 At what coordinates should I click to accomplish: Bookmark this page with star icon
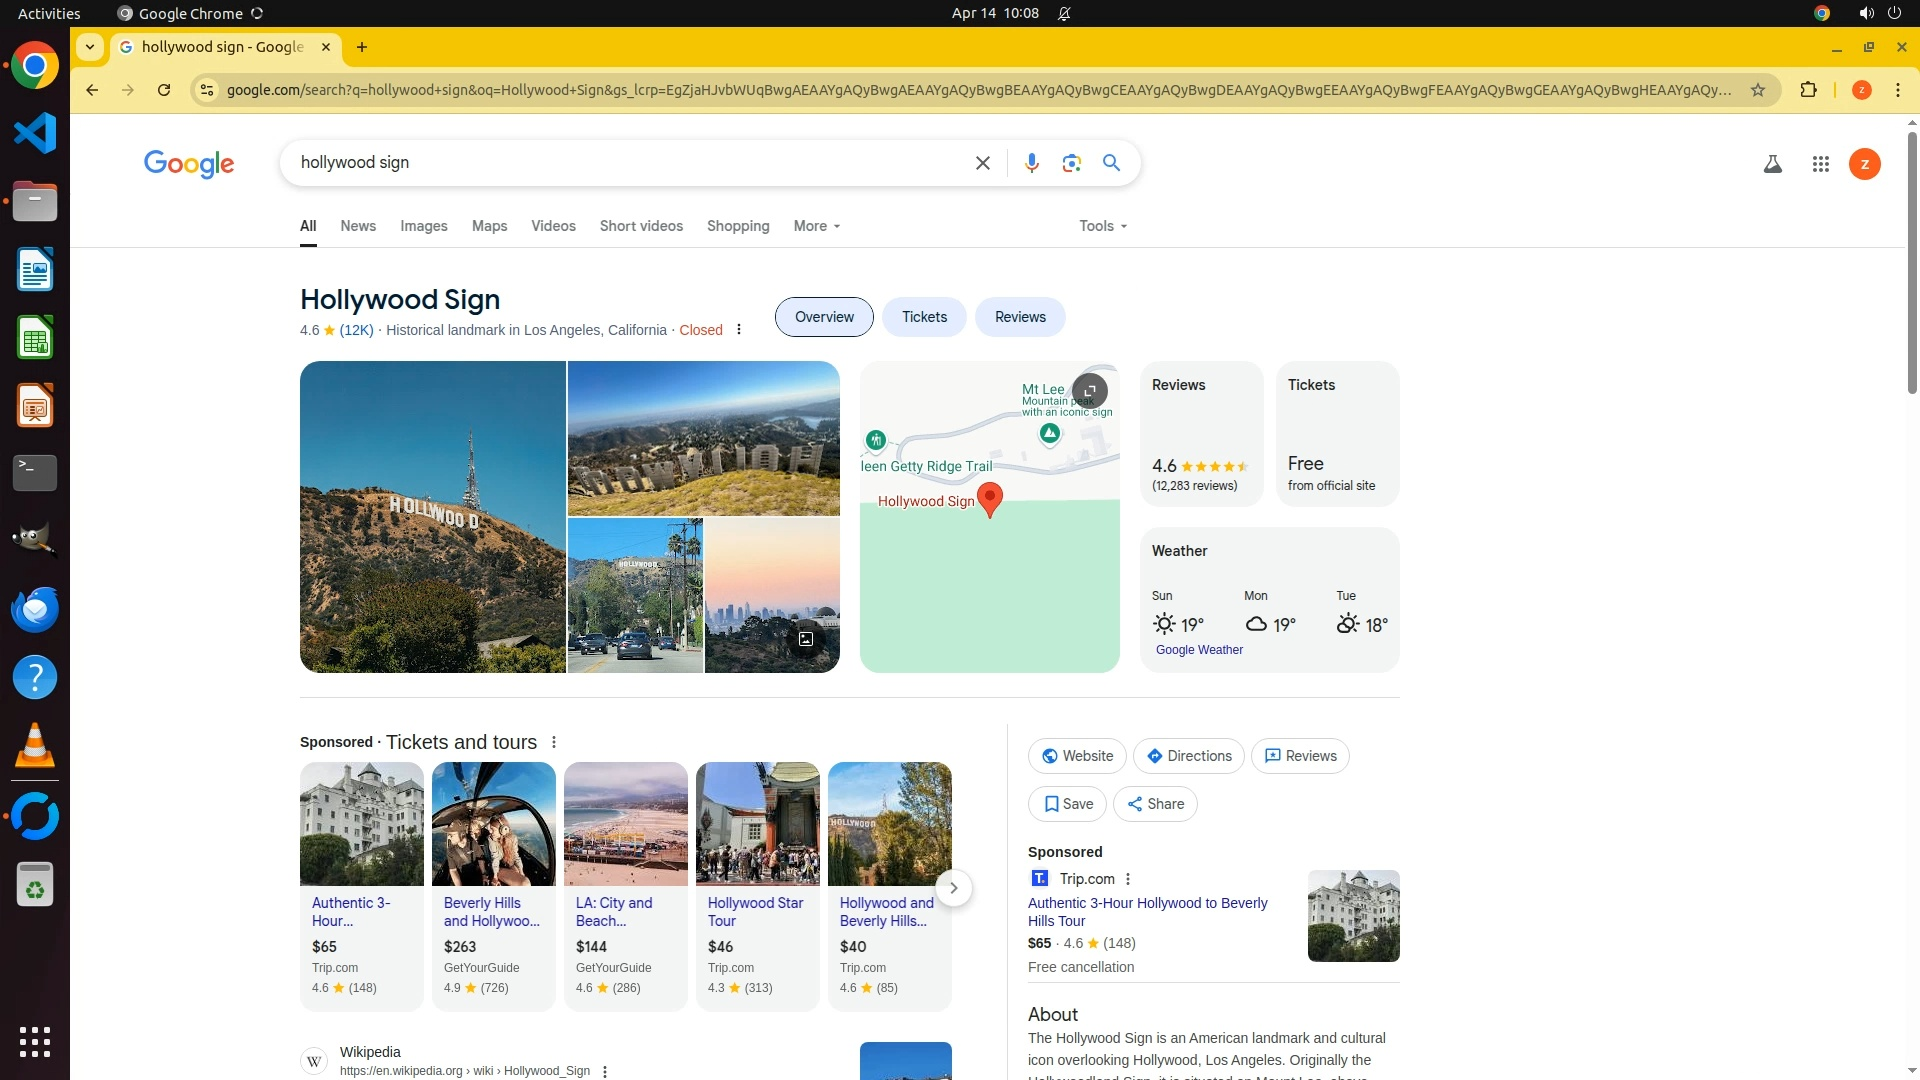1757,90
